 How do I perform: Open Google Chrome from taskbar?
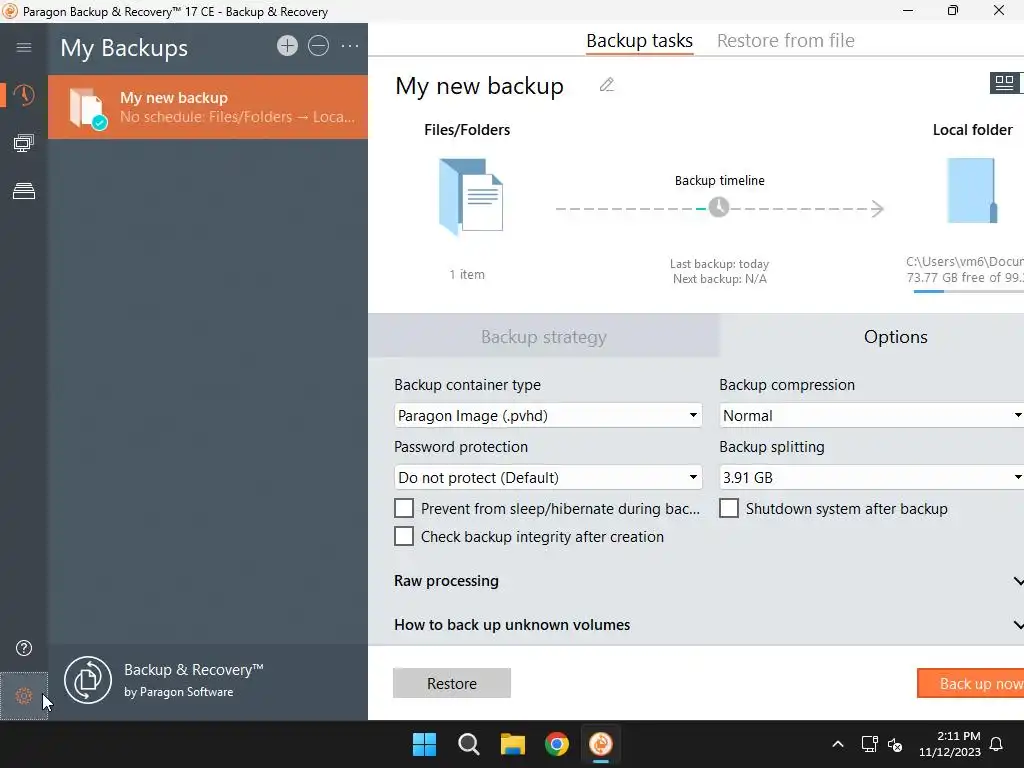556,744
